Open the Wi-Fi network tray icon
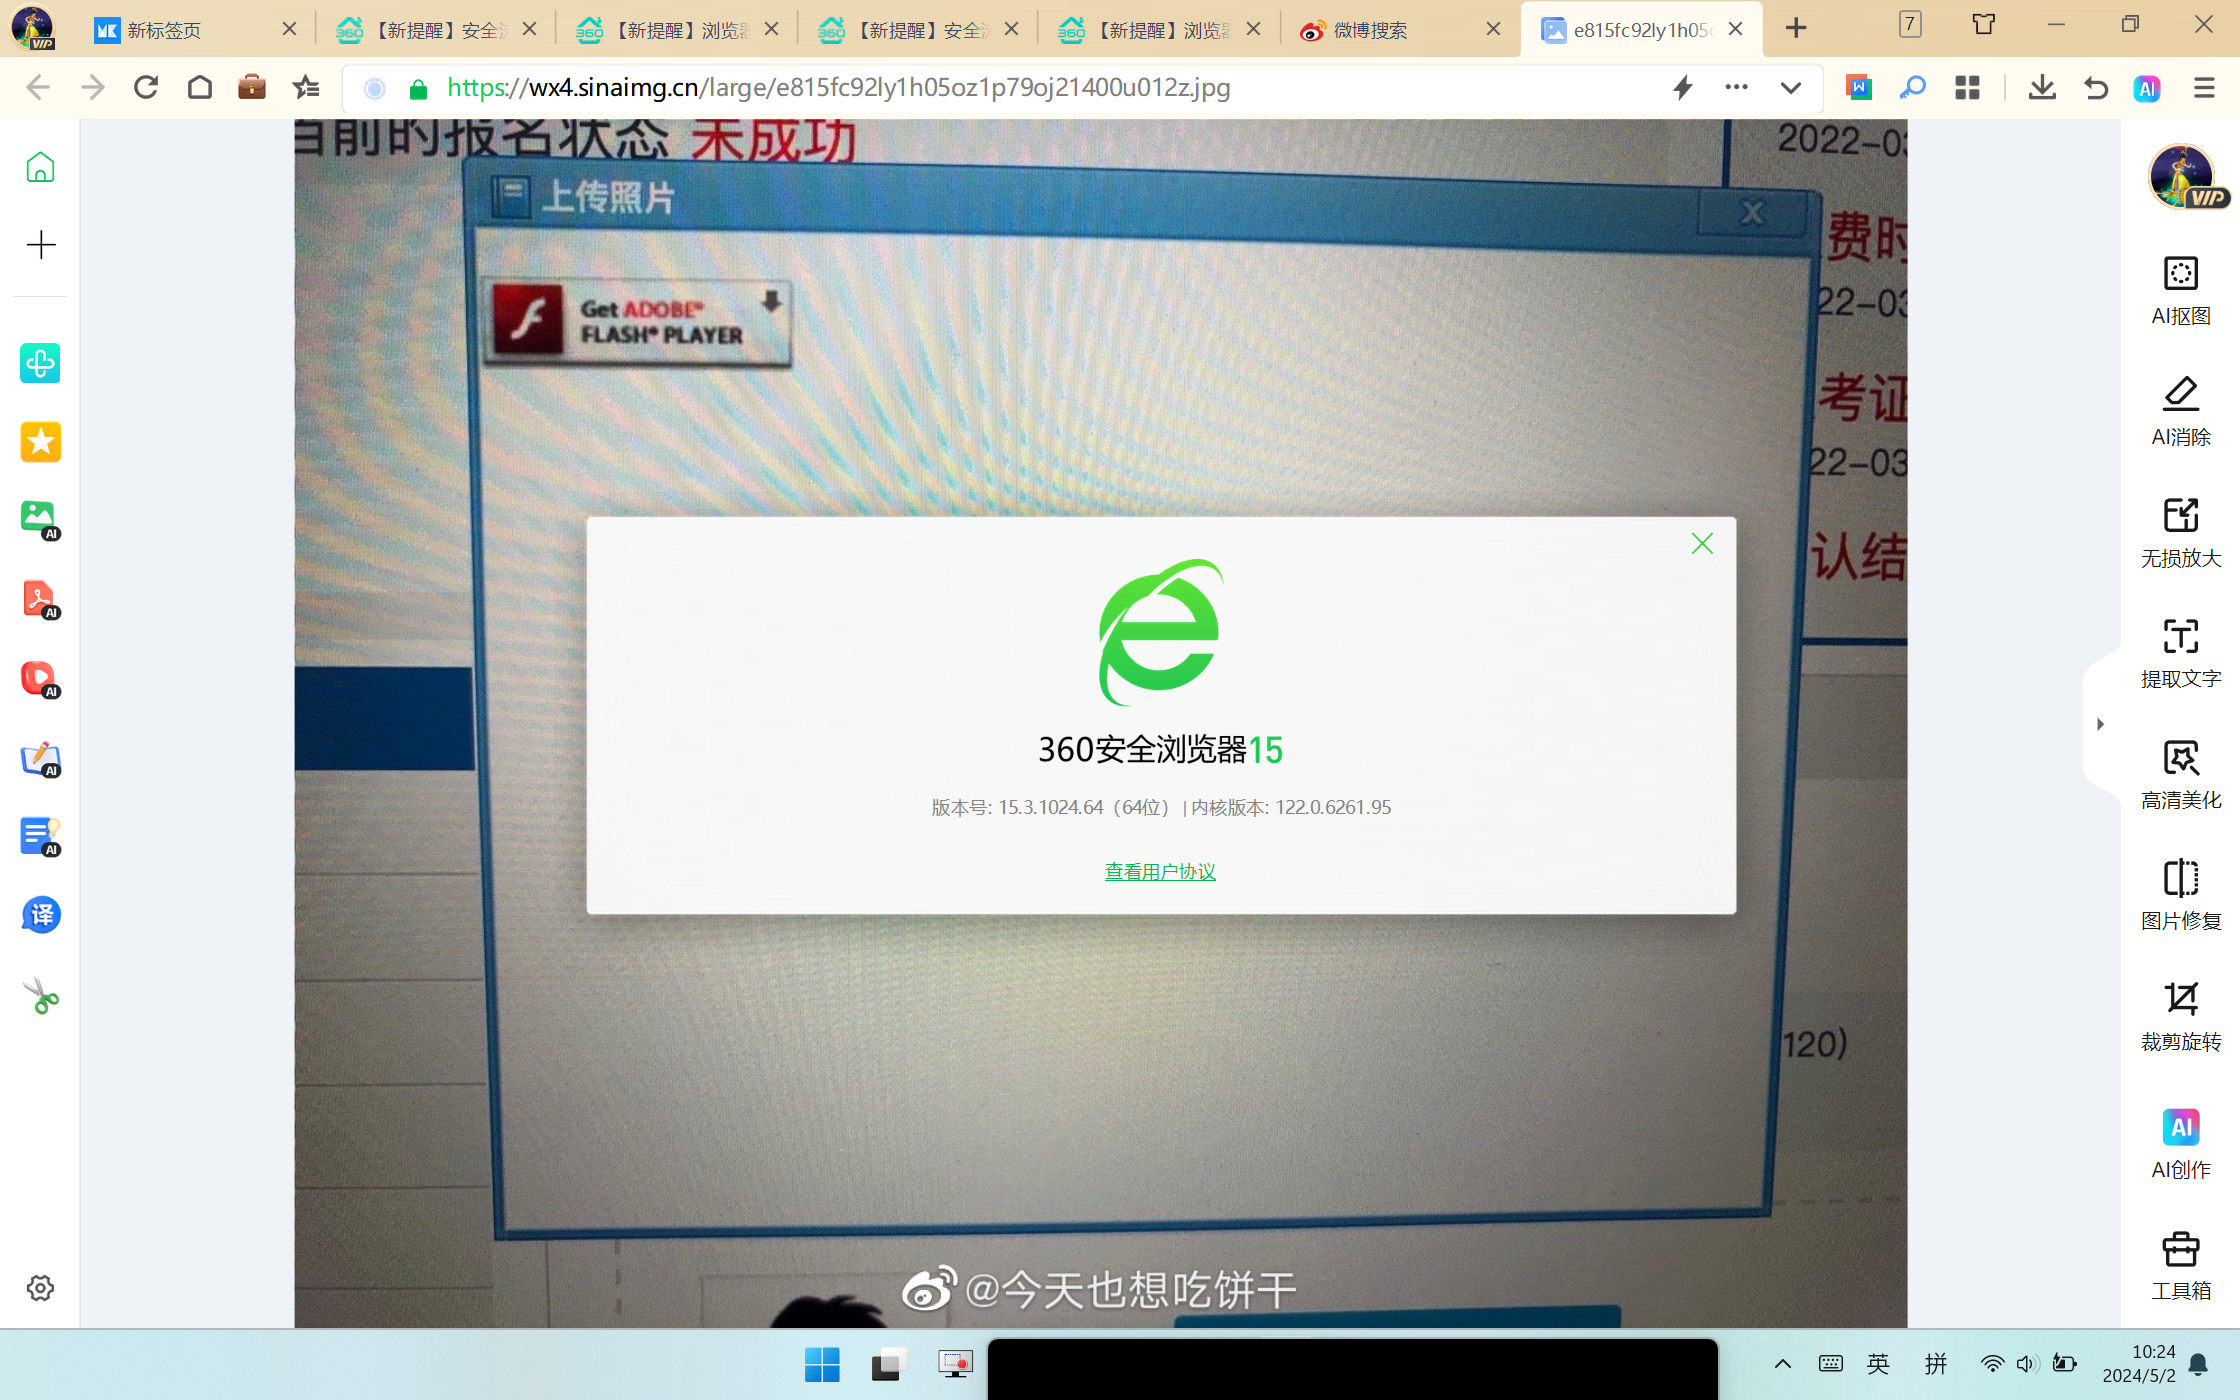 [x=1992, y=1364]
